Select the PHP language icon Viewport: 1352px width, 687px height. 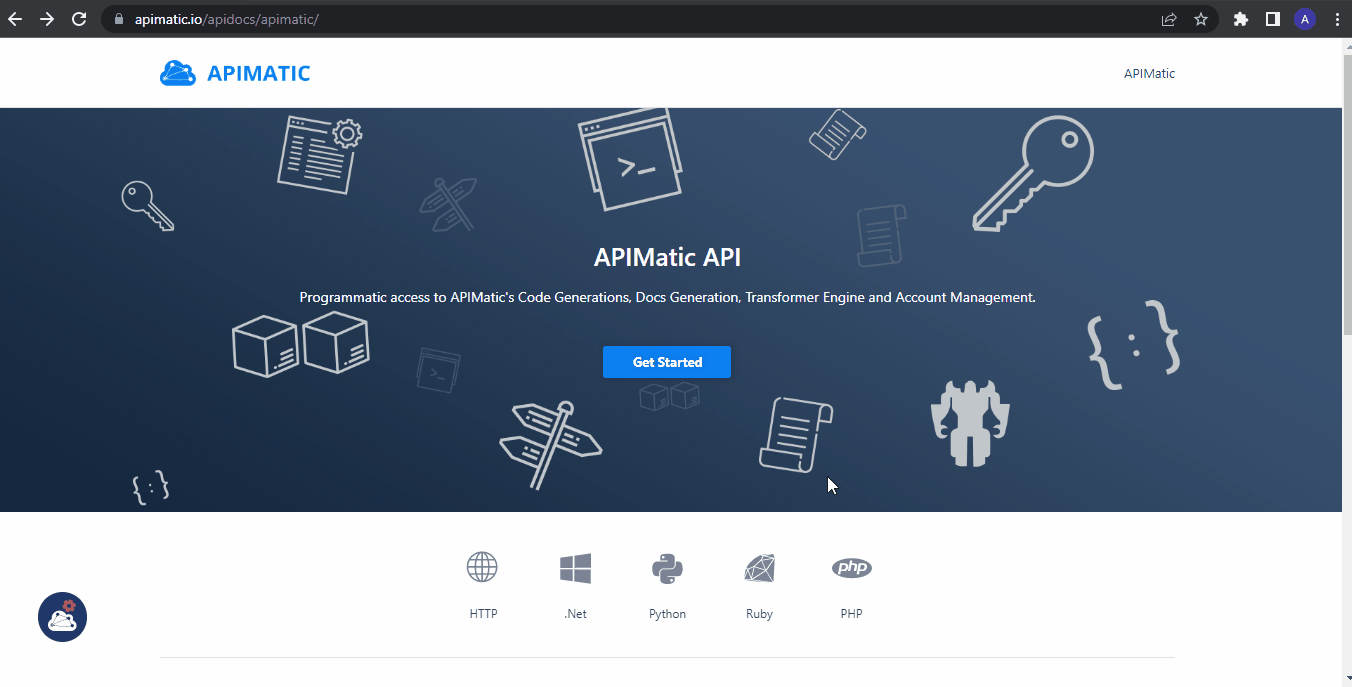click(851, 567)
